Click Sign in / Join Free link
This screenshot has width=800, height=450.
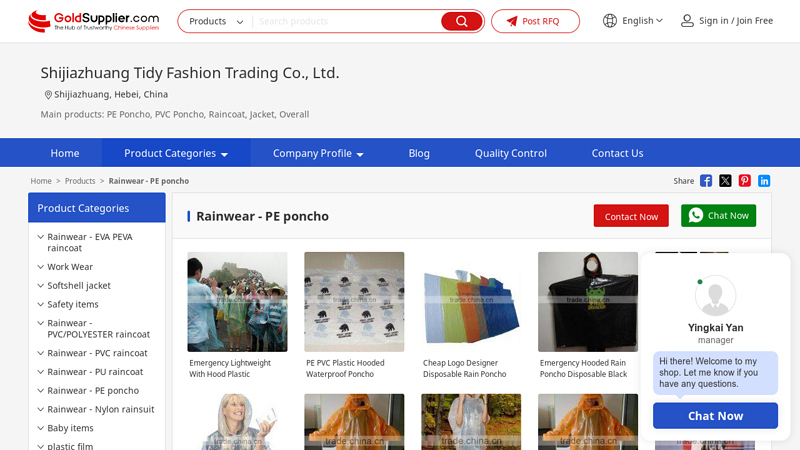coord(736,21)
